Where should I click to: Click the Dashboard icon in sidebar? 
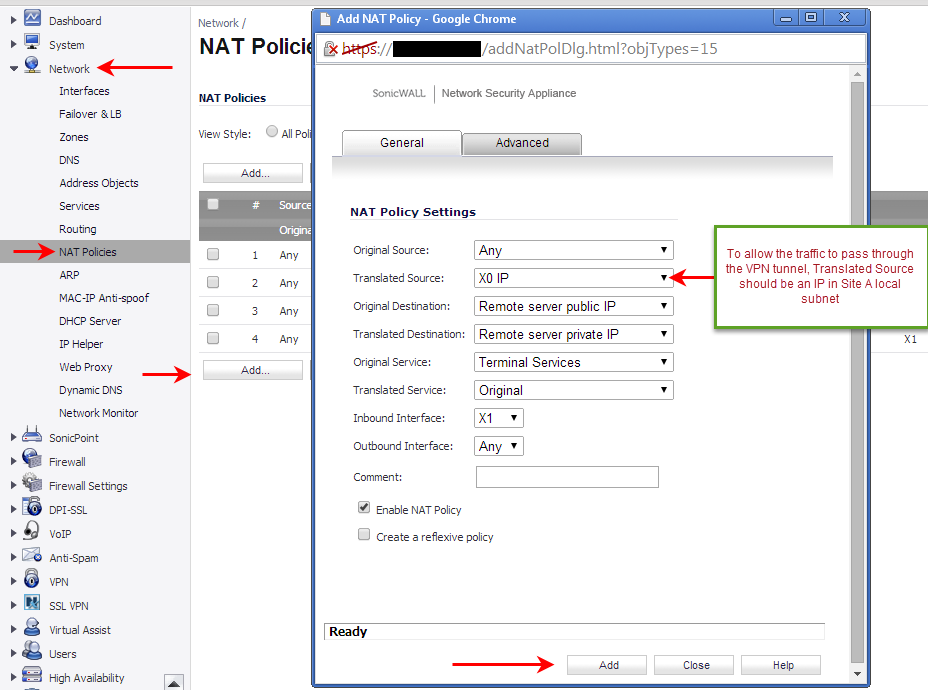coord(32,19)
